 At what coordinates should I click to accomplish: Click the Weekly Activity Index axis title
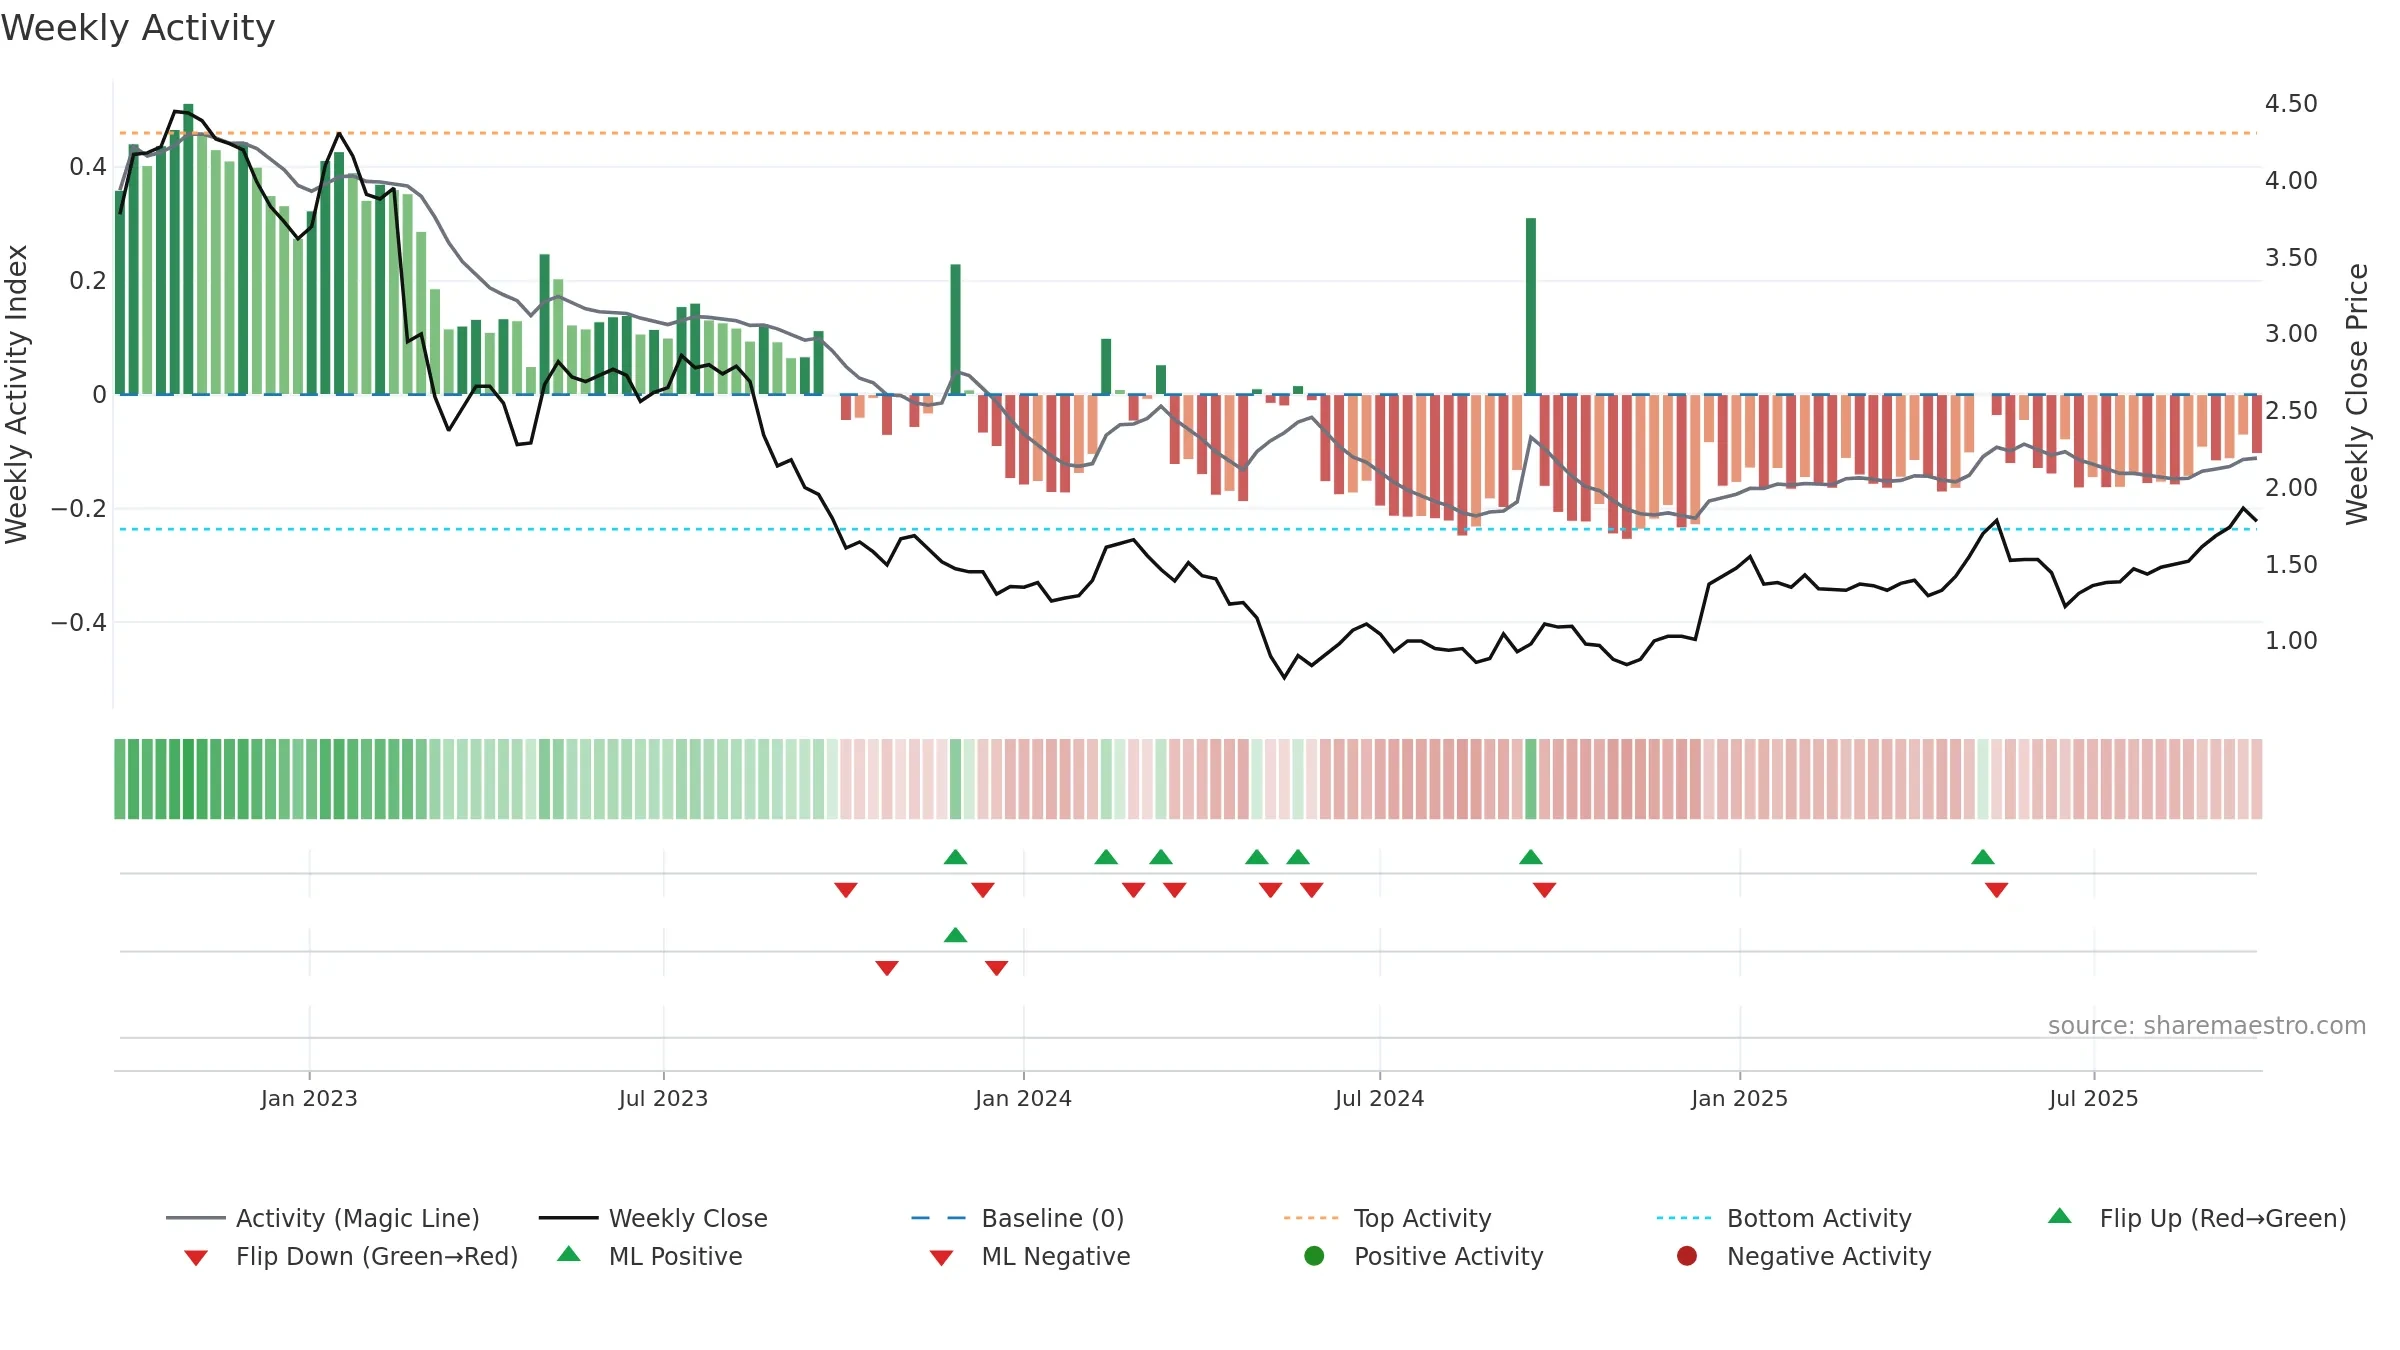click(16, 394)
